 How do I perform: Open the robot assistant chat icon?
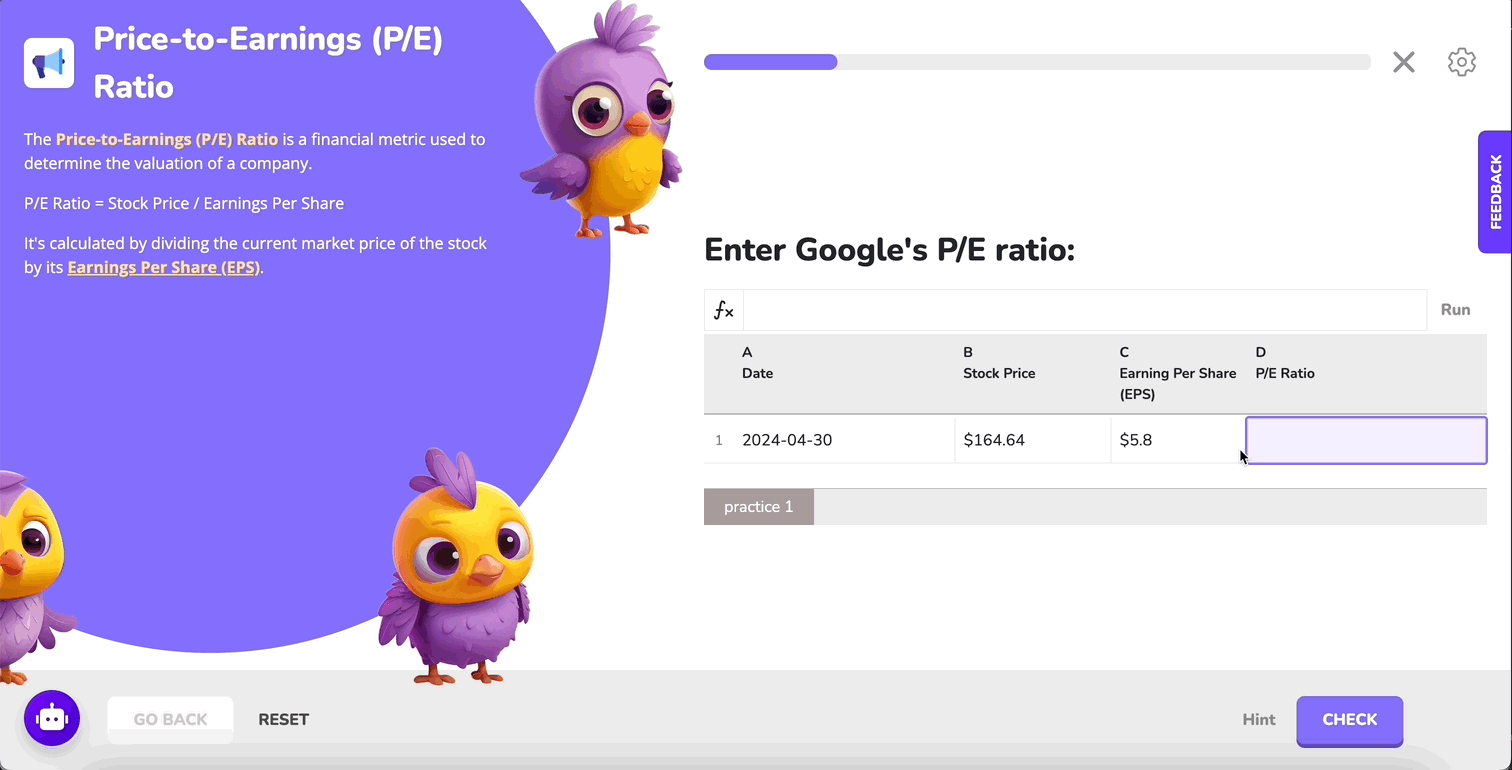pyautogui.click(x=52, y=718)
